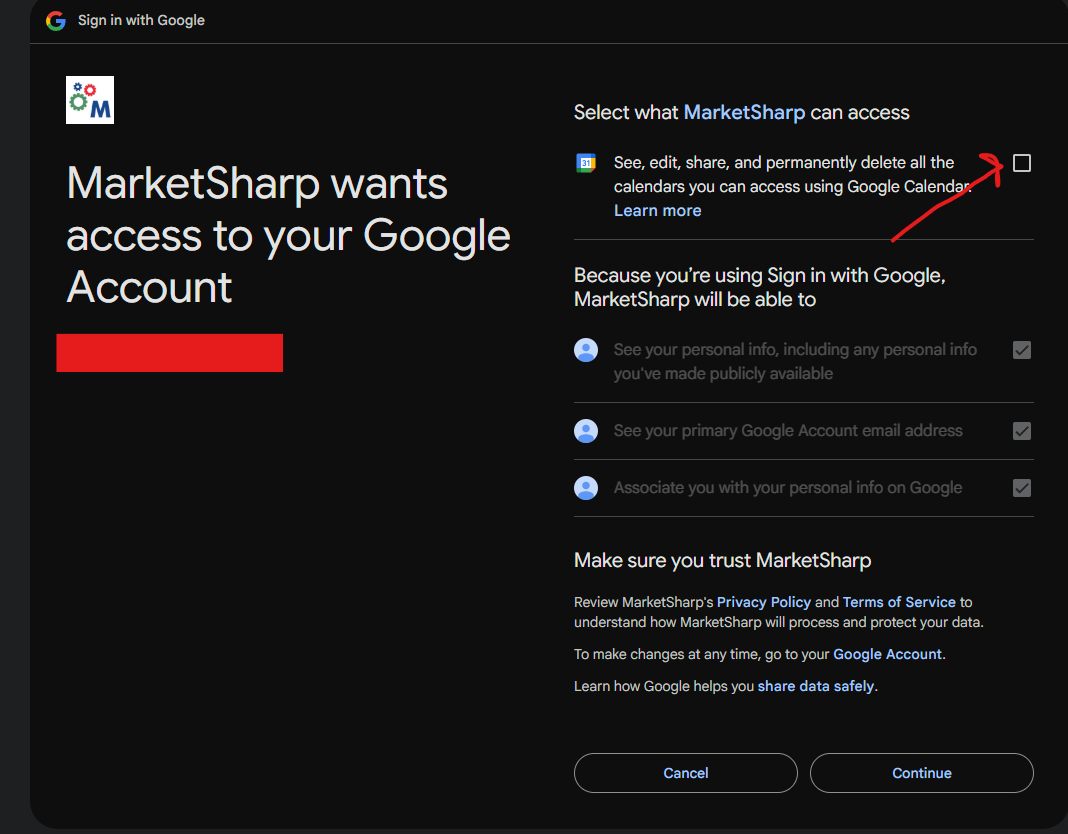The image size is (1068, 834).
Task: Open the blue MarketSharp link in heading
Action: (744, 112)
